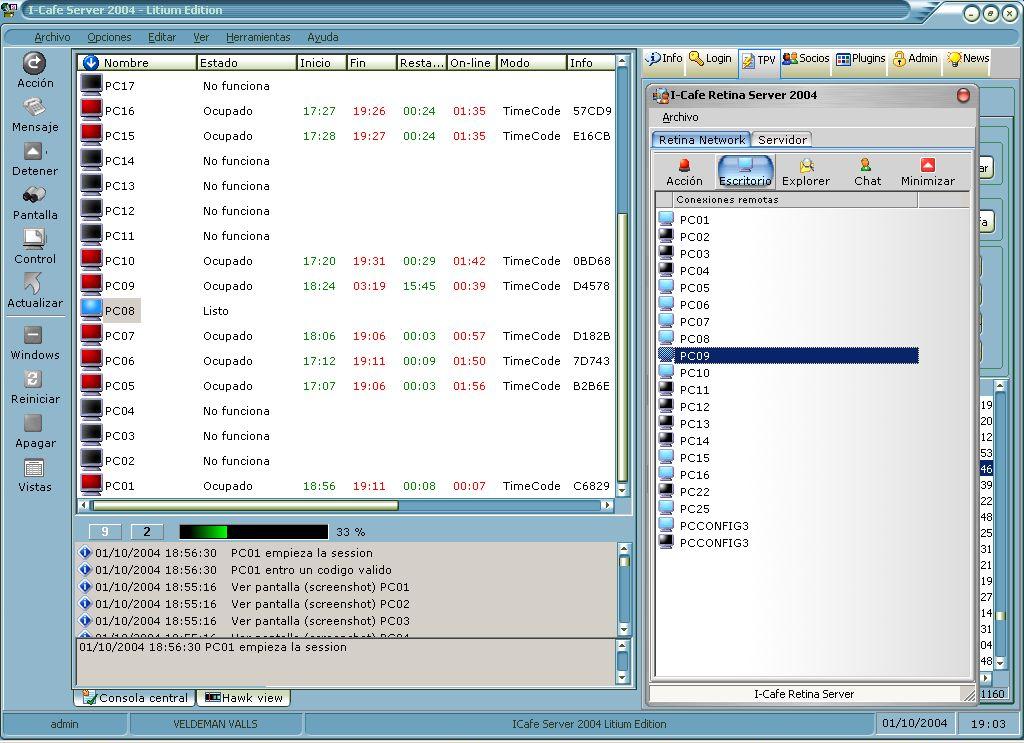Image resolution: width=1024 pixels, height=743 pixels.
Task: Open the Herramientas menu
Action: tap(258, 37)
